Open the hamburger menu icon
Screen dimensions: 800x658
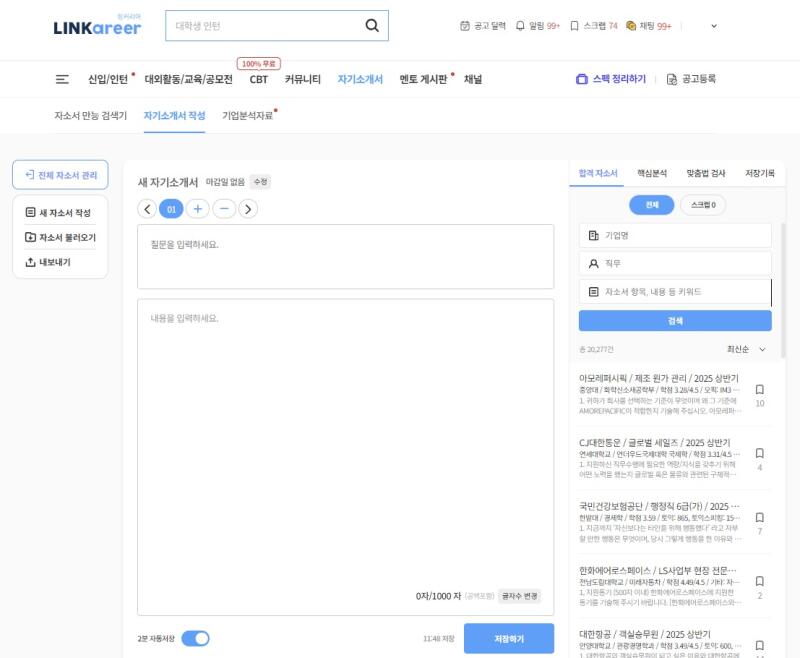coord(62,79)
